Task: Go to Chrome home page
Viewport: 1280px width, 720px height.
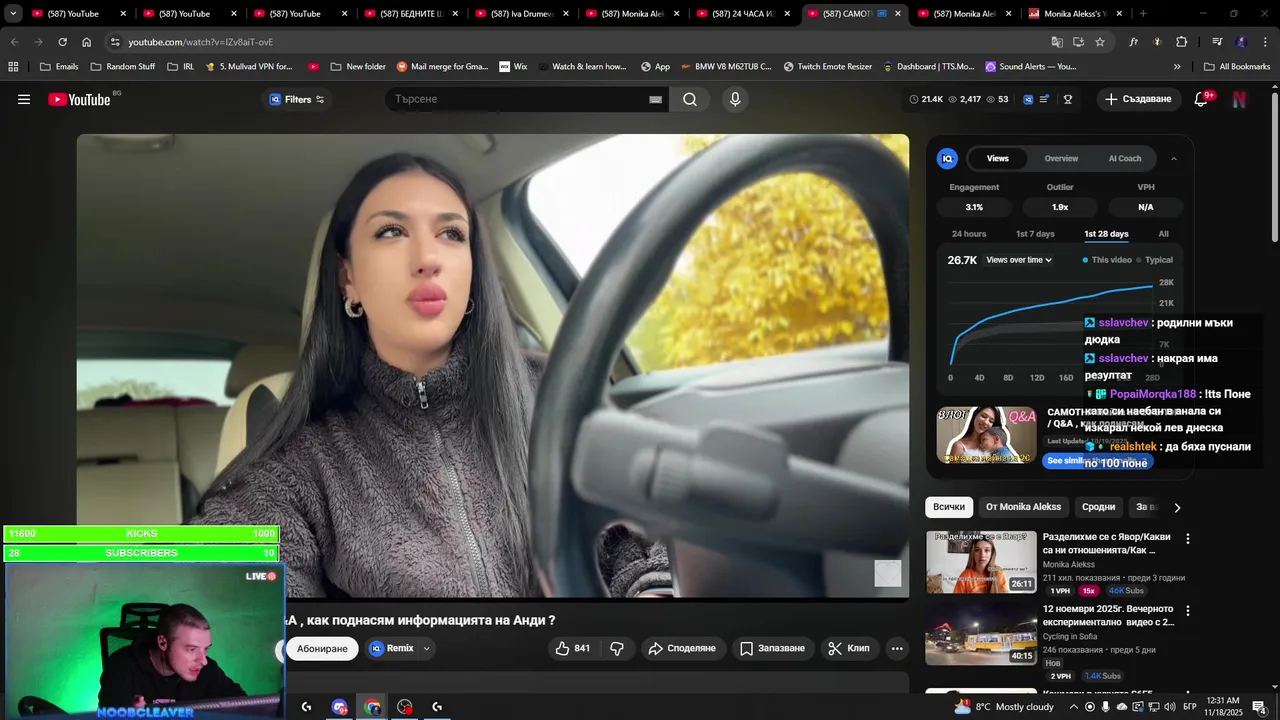Action: (x=86, y=42)
